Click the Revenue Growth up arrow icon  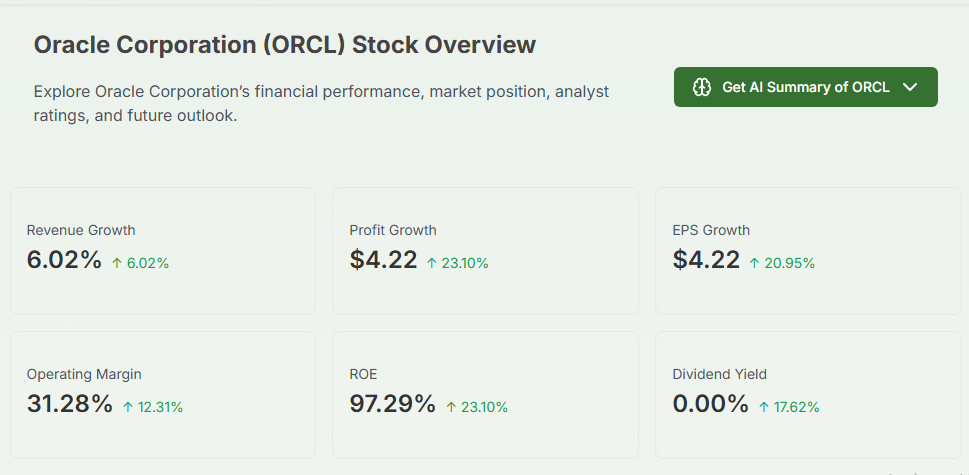pos(117,263)
